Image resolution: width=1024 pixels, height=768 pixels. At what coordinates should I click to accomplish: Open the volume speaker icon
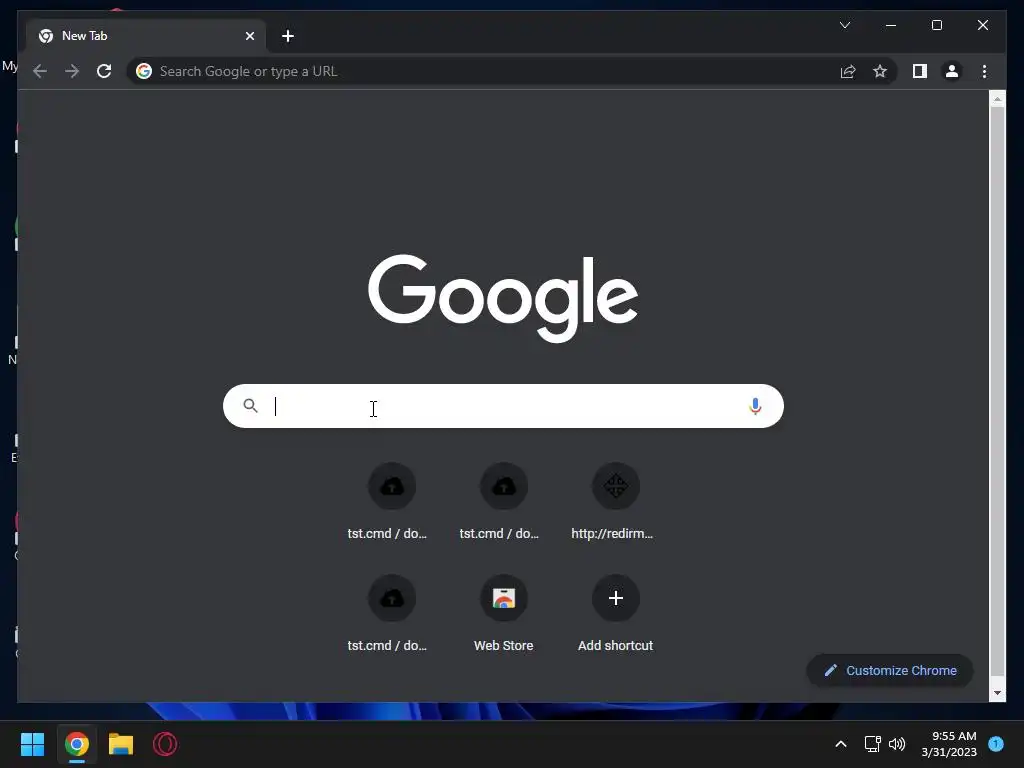pos(897,744)
